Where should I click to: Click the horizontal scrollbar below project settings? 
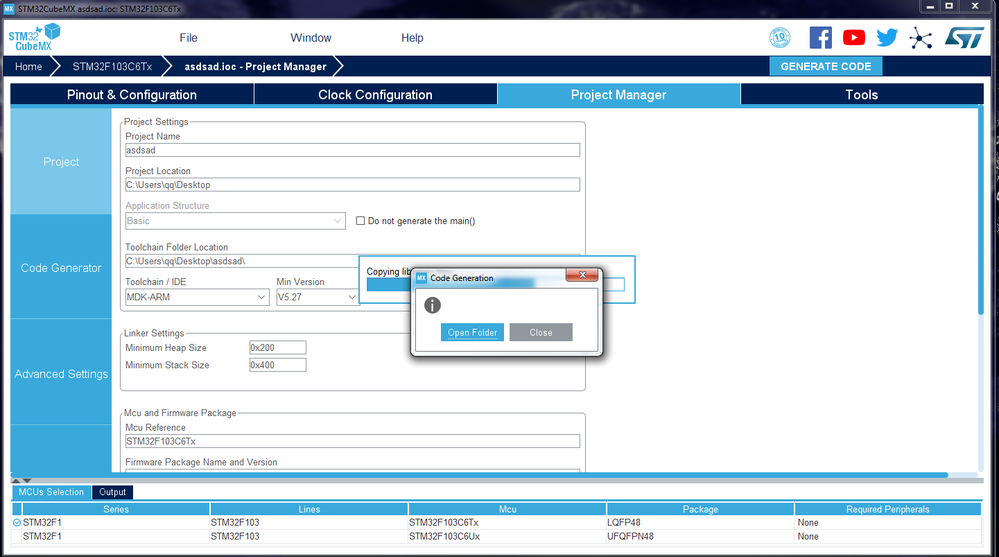[480, 475]
